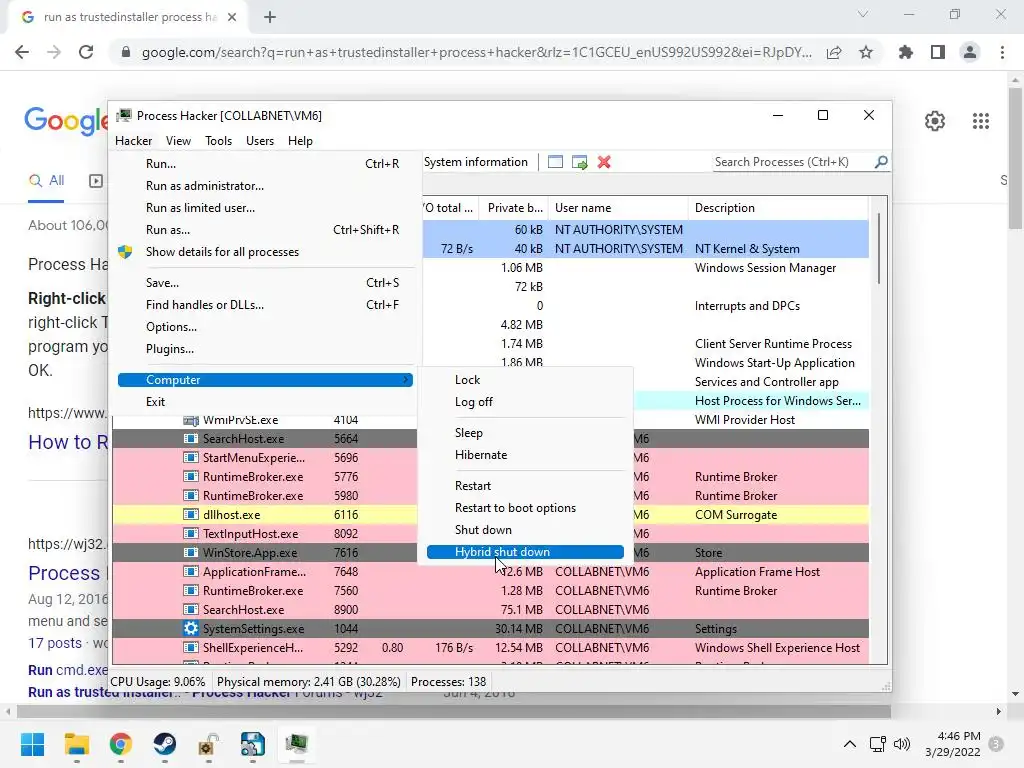Click the Process Hacker window toolbar icon
Image resolution: width=1024 pixels, height=768 pixels.
click(555, 162)
